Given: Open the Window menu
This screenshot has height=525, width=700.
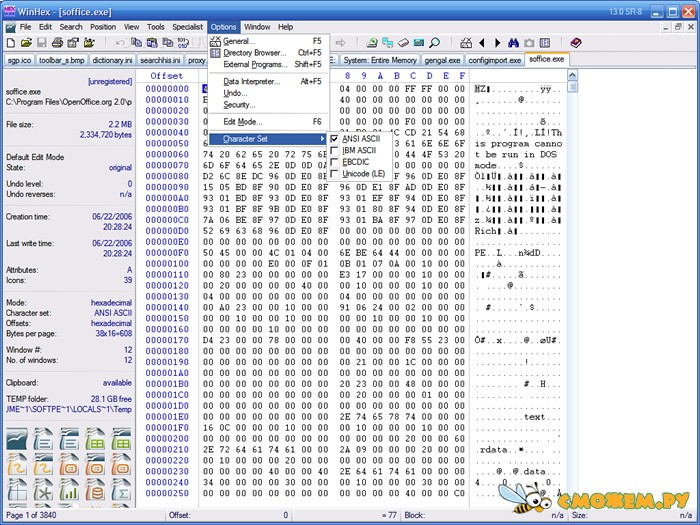Looking at the screenshot, I should pyautogui.click(x=257, y=27).
